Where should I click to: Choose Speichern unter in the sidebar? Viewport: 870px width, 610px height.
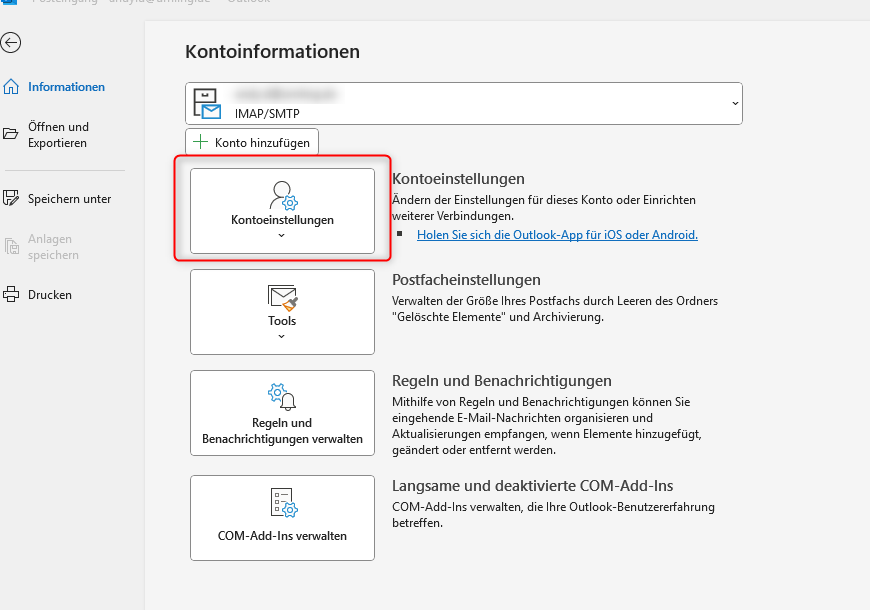69,199
